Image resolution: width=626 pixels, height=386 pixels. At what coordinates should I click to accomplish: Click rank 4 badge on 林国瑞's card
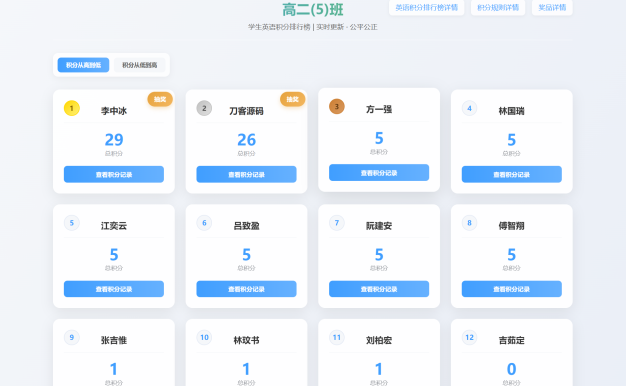470,108
